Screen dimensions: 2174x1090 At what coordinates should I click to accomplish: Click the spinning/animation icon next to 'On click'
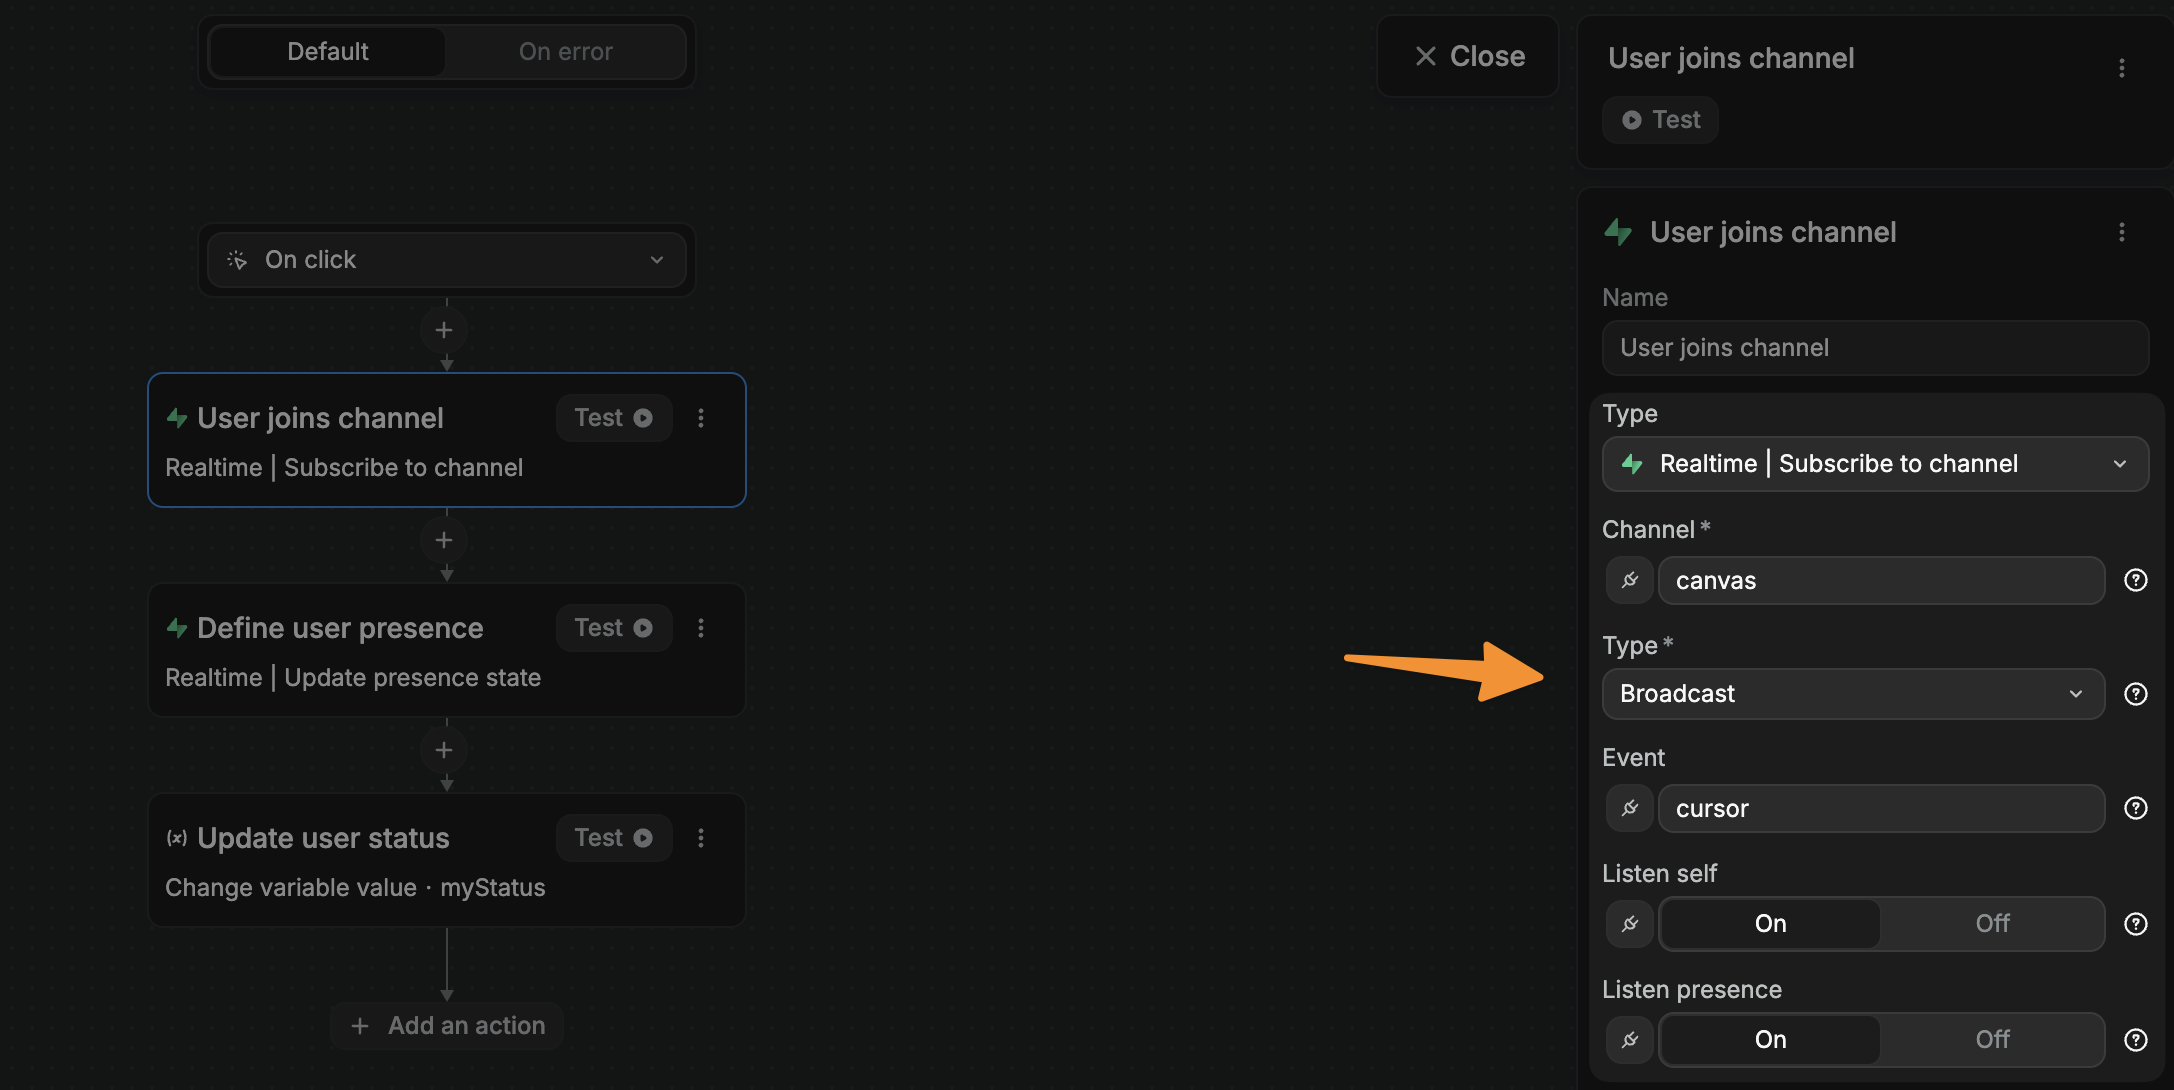[x=239, y=260]
